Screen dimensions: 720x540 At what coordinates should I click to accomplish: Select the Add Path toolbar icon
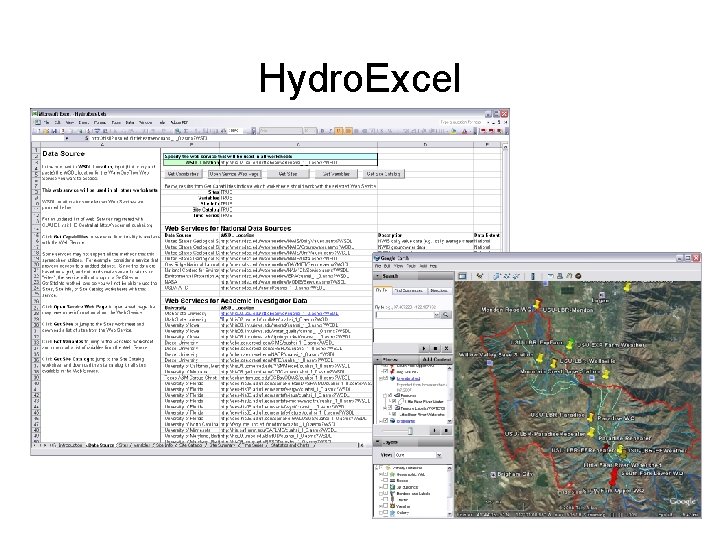(x=507, y=276)
